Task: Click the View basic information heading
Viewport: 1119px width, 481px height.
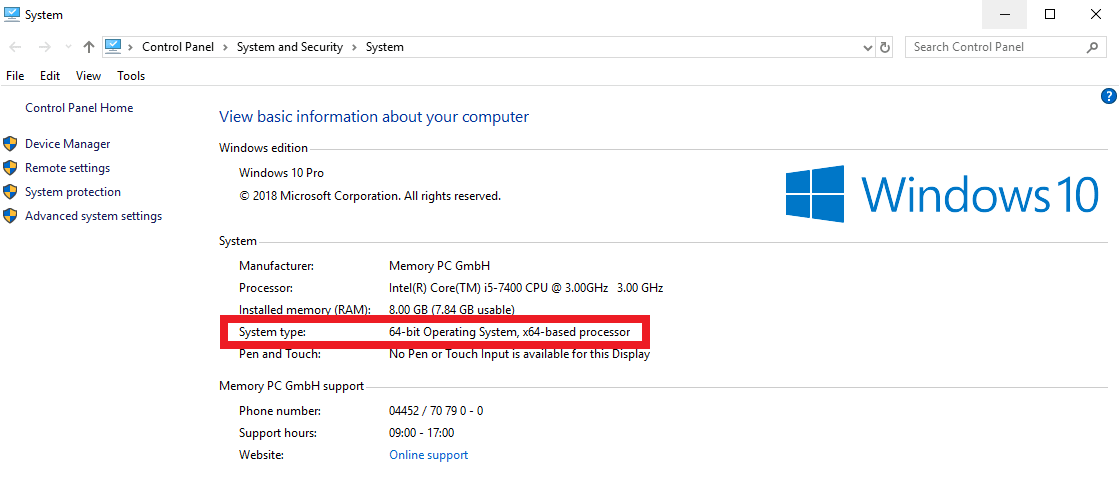Action: tap(374, 116)
